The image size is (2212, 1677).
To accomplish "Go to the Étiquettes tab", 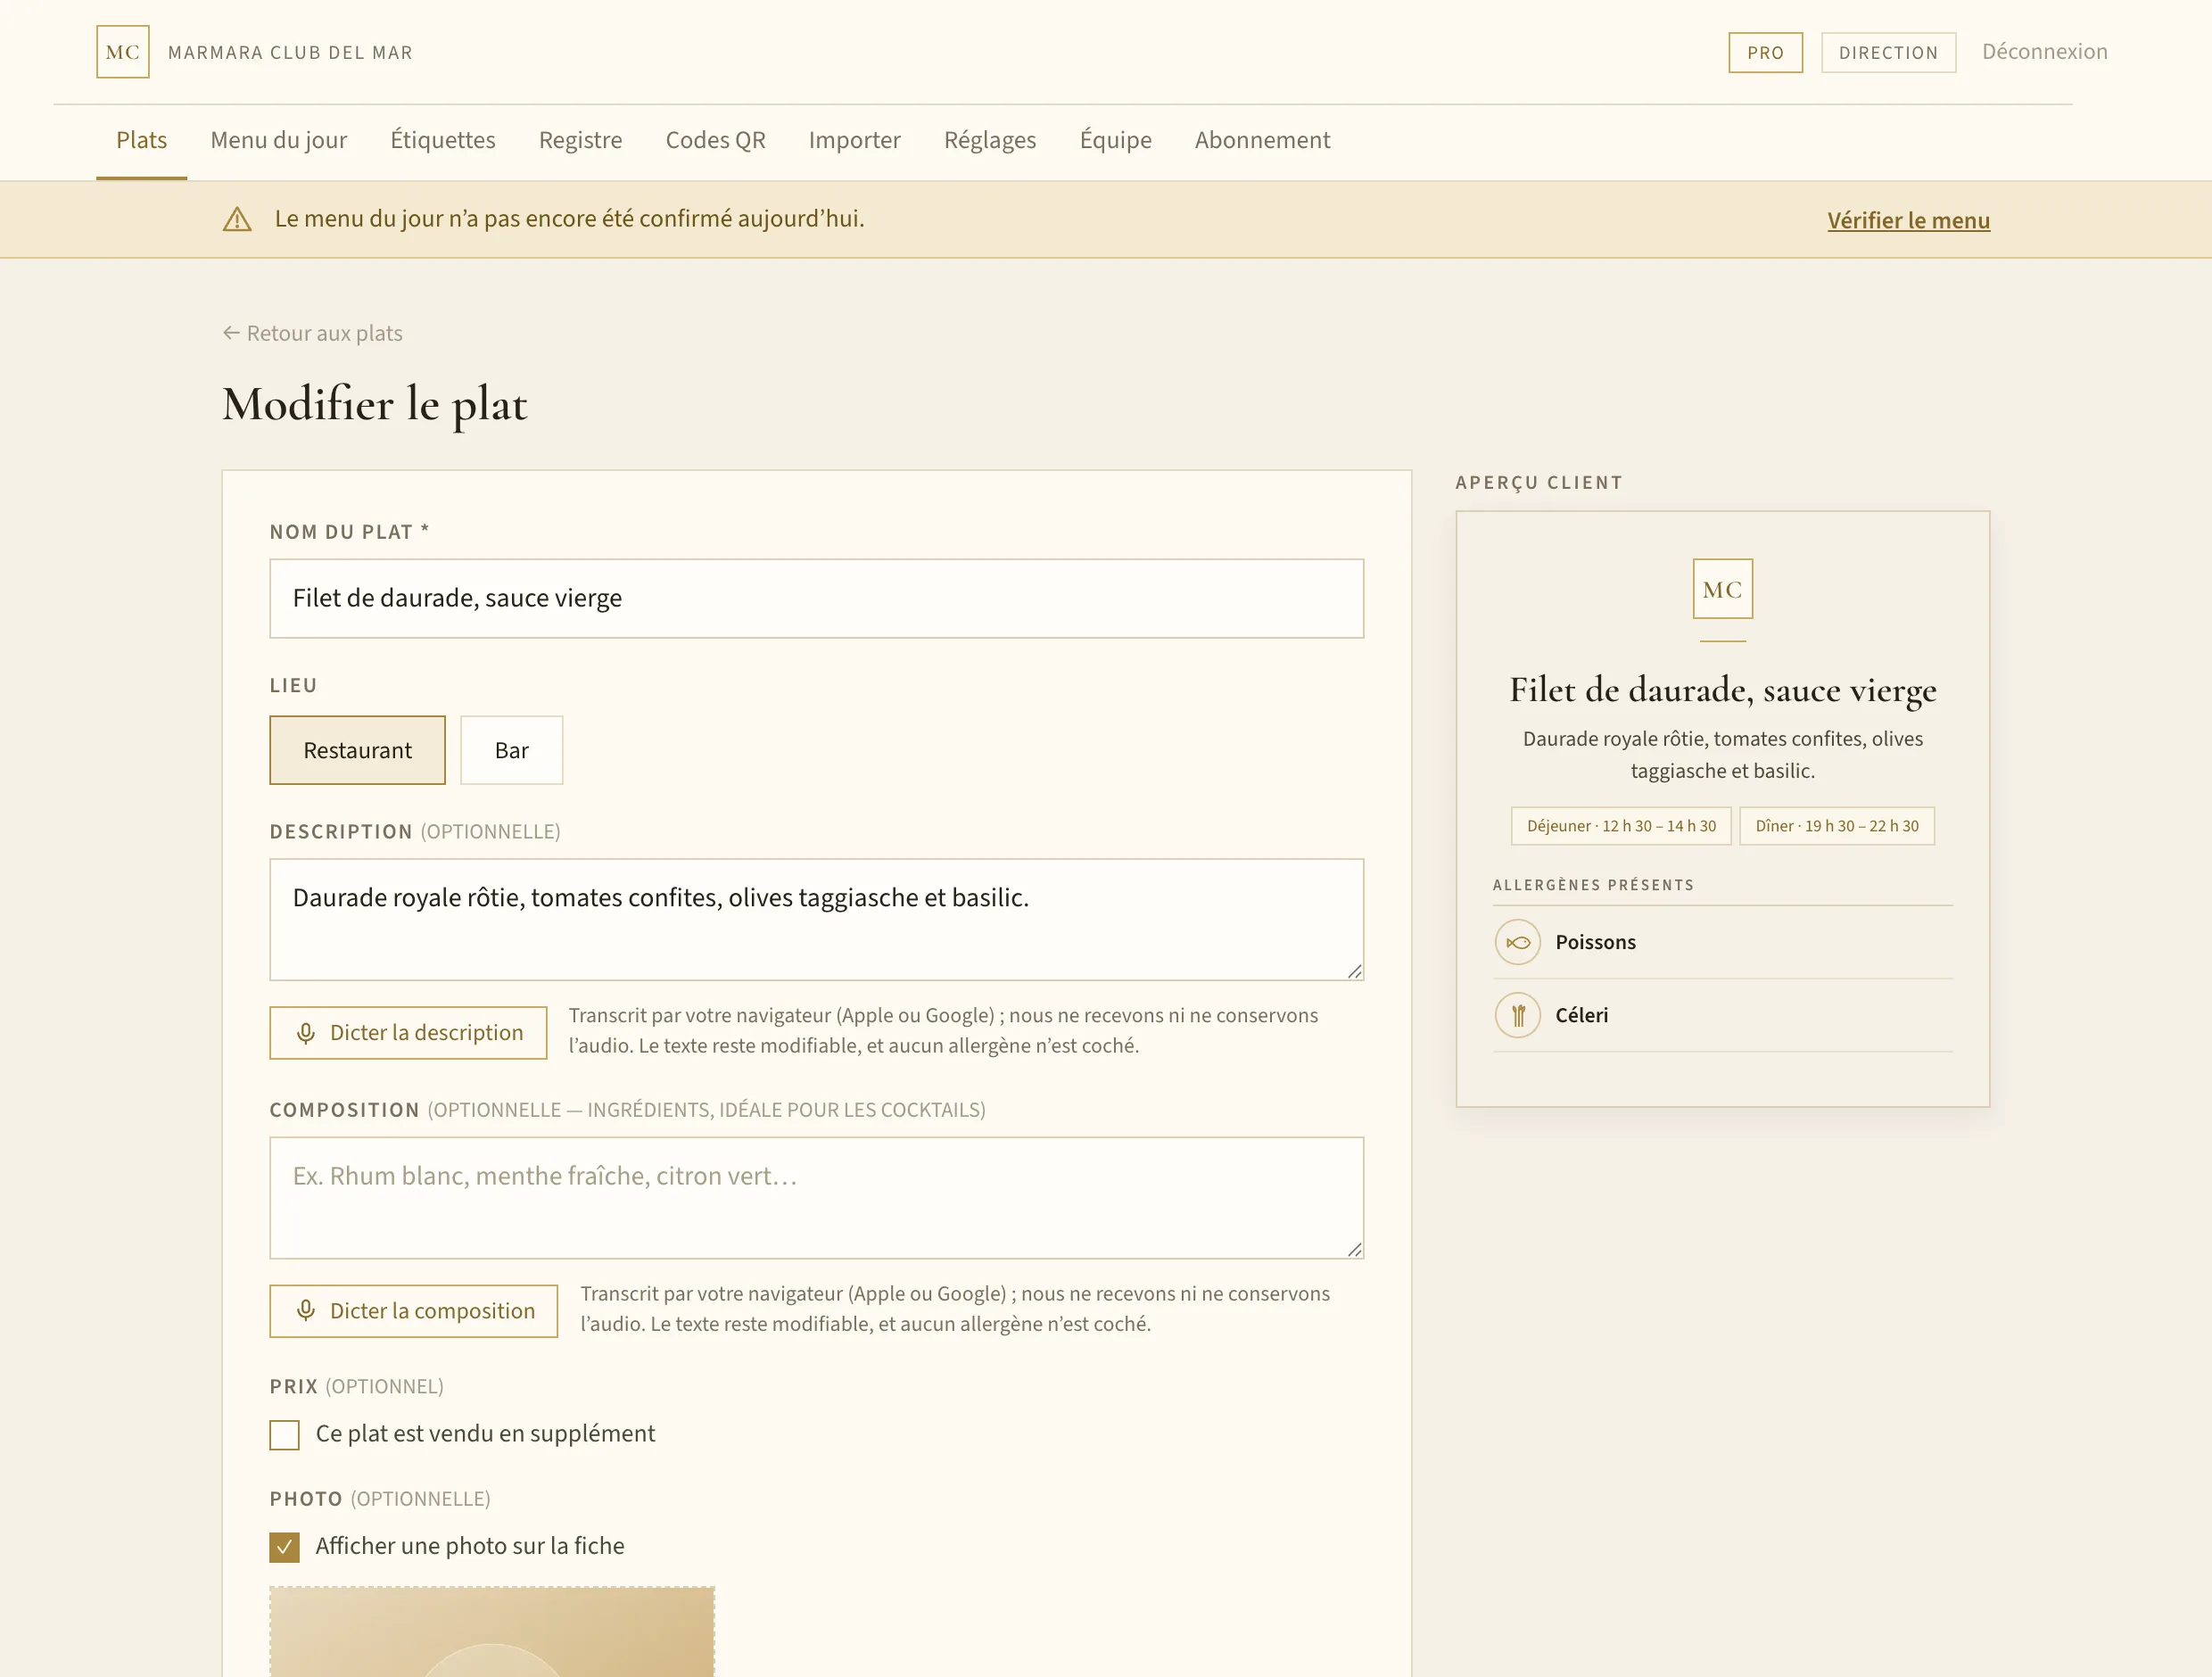I will coord(443,140).
